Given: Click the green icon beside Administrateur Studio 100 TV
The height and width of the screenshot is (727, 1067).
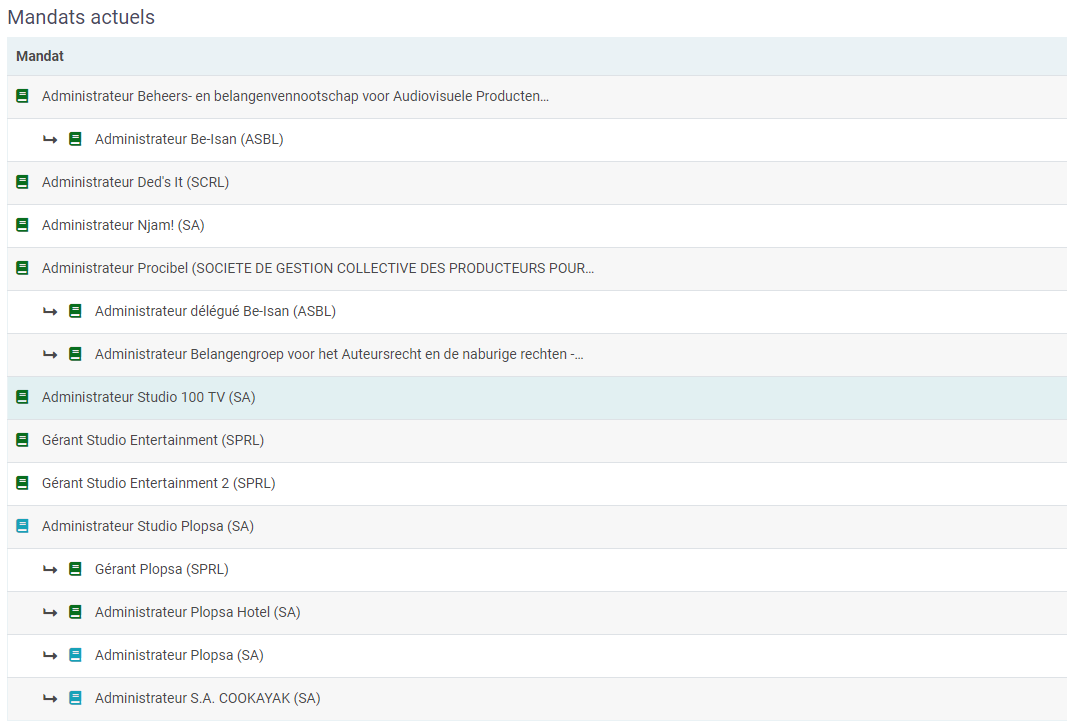Looking at the screenshot, I should (x=23, y=397).
